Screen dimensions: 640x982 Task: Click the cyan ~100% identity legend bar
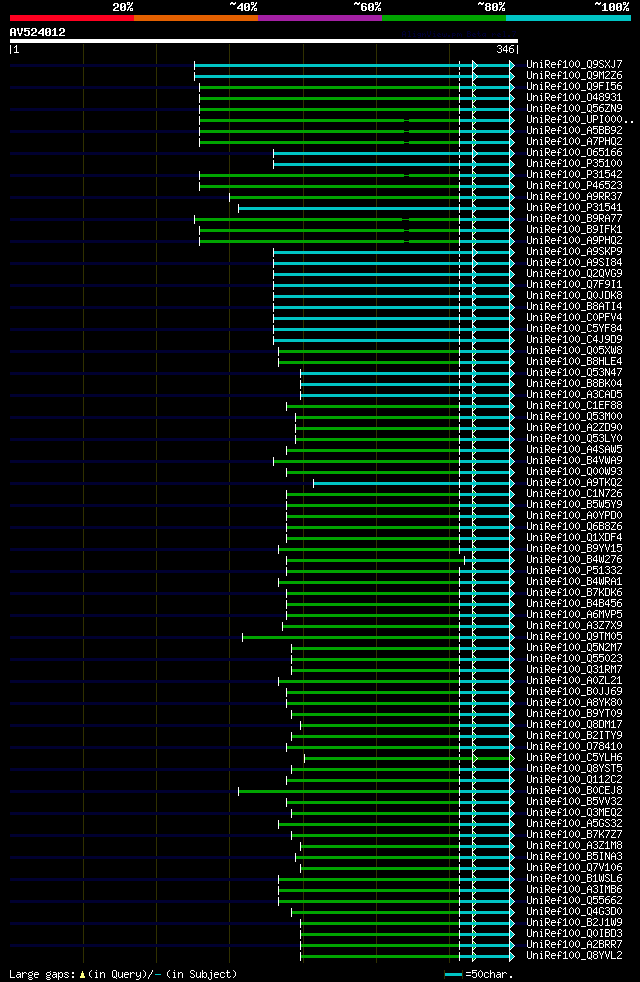pyautogui.click(x=568, y=18)
